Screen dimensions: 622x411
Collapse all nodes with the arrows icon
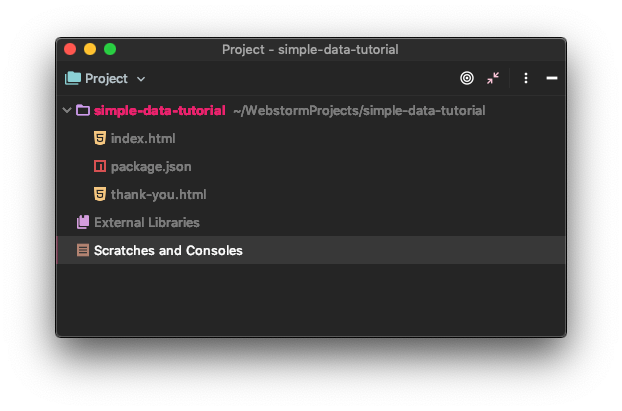(x=493, y=78)
